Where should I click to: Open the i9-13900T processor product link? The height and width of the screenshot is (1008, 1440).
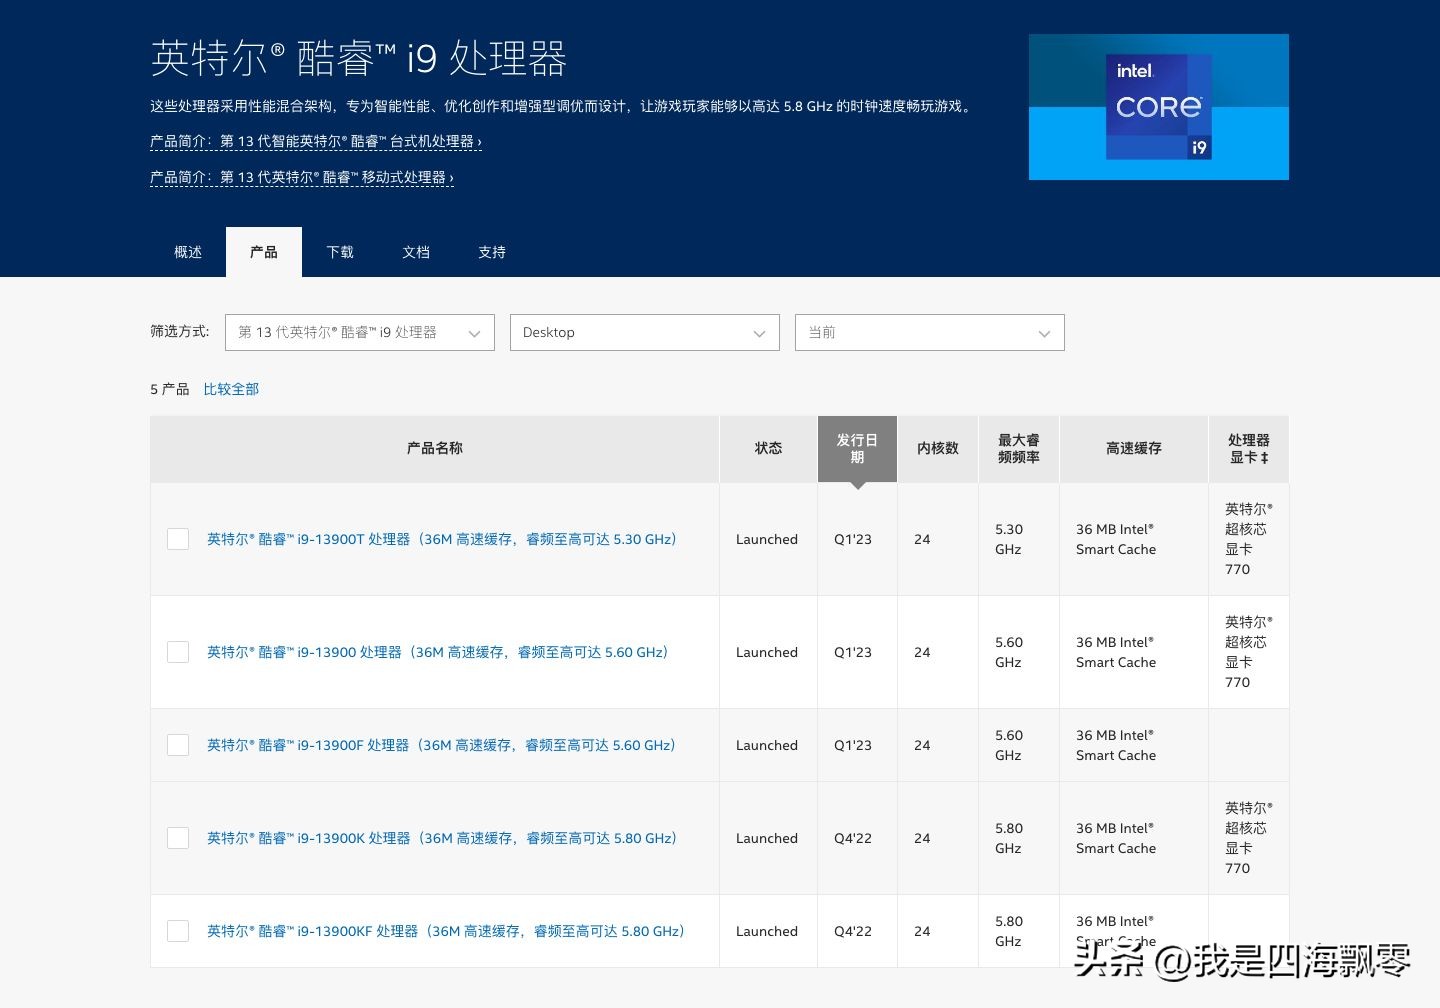tap(441, 538)
